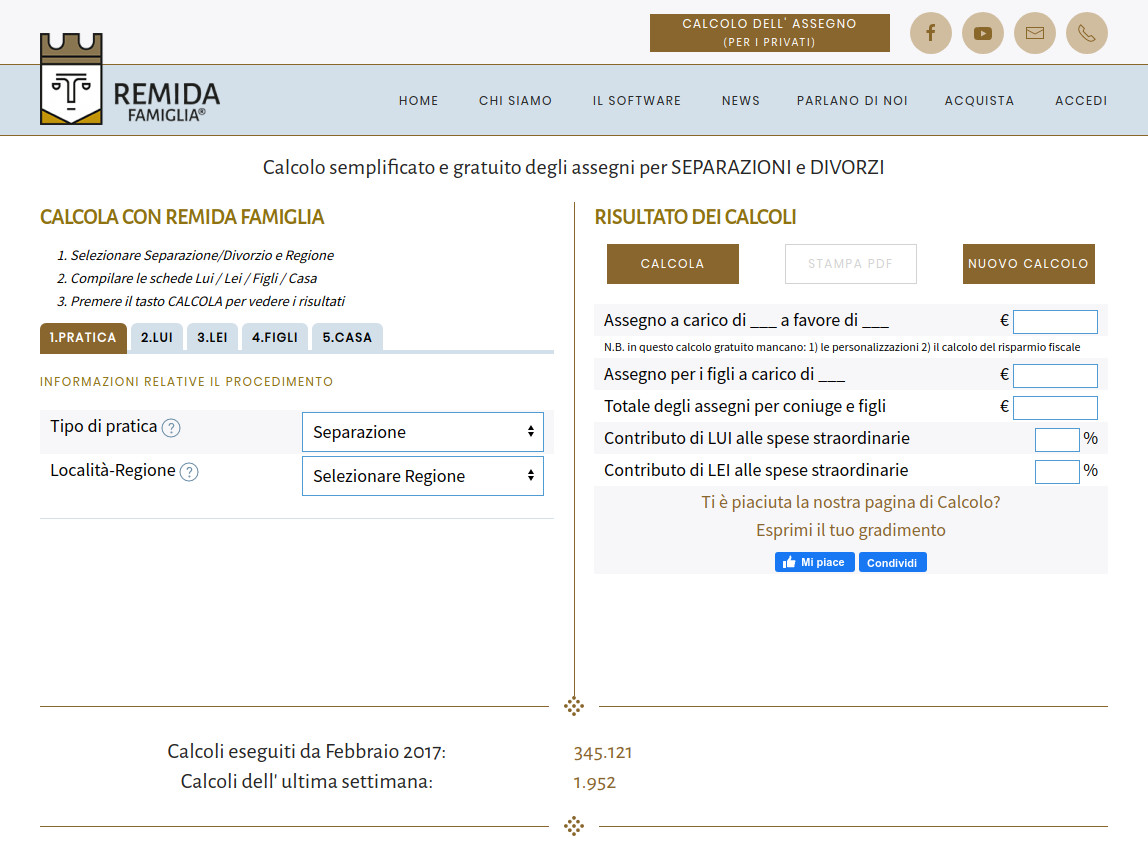Screen dimensions: 1148x849
Task: Click the phone contact icon
Action: pos(1086,33)
